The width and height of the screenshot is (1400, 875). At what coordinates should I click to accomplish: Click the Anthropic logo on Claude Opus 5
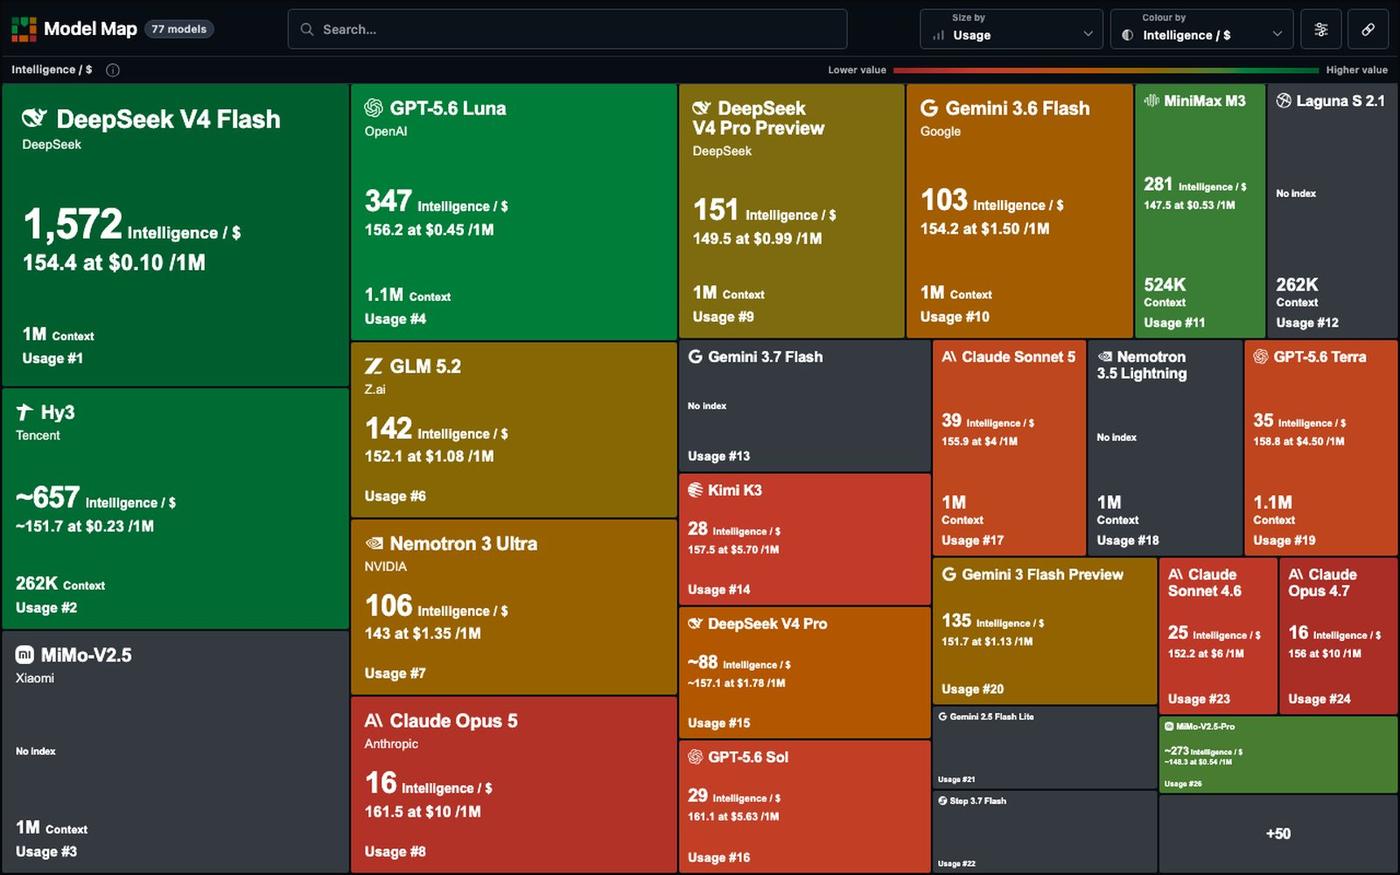pyautogui.click(x=374, y=721)
